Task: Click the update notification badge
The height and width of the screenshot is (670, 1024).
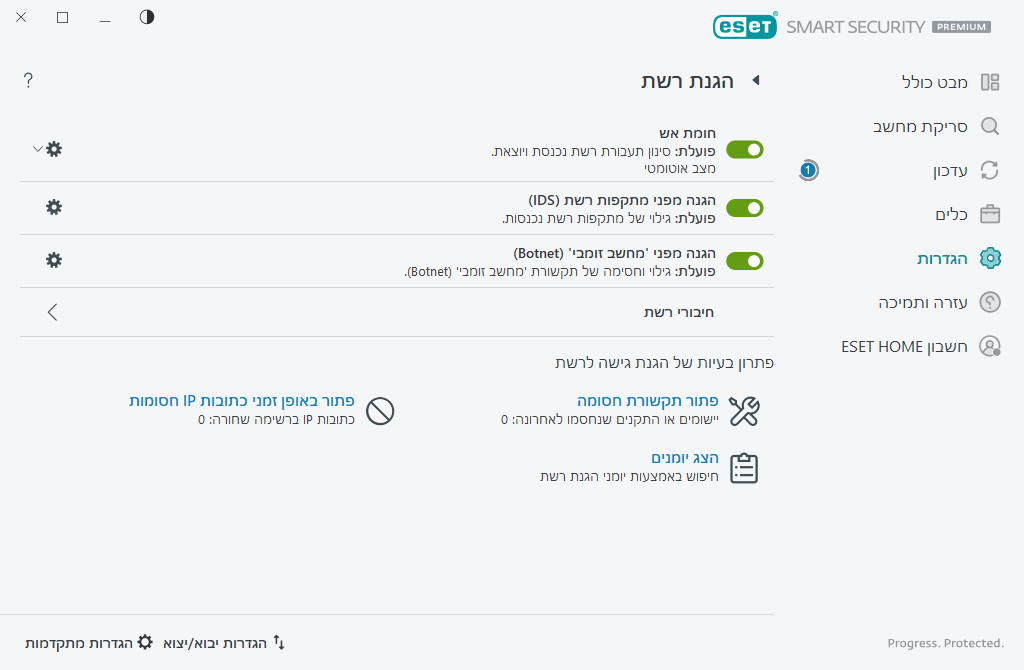Action: coord(809,170)
